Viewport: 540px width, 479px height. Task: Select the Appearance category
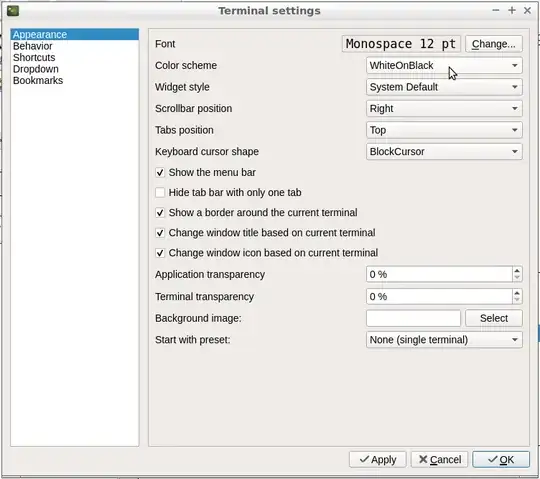tap(75, 34)
